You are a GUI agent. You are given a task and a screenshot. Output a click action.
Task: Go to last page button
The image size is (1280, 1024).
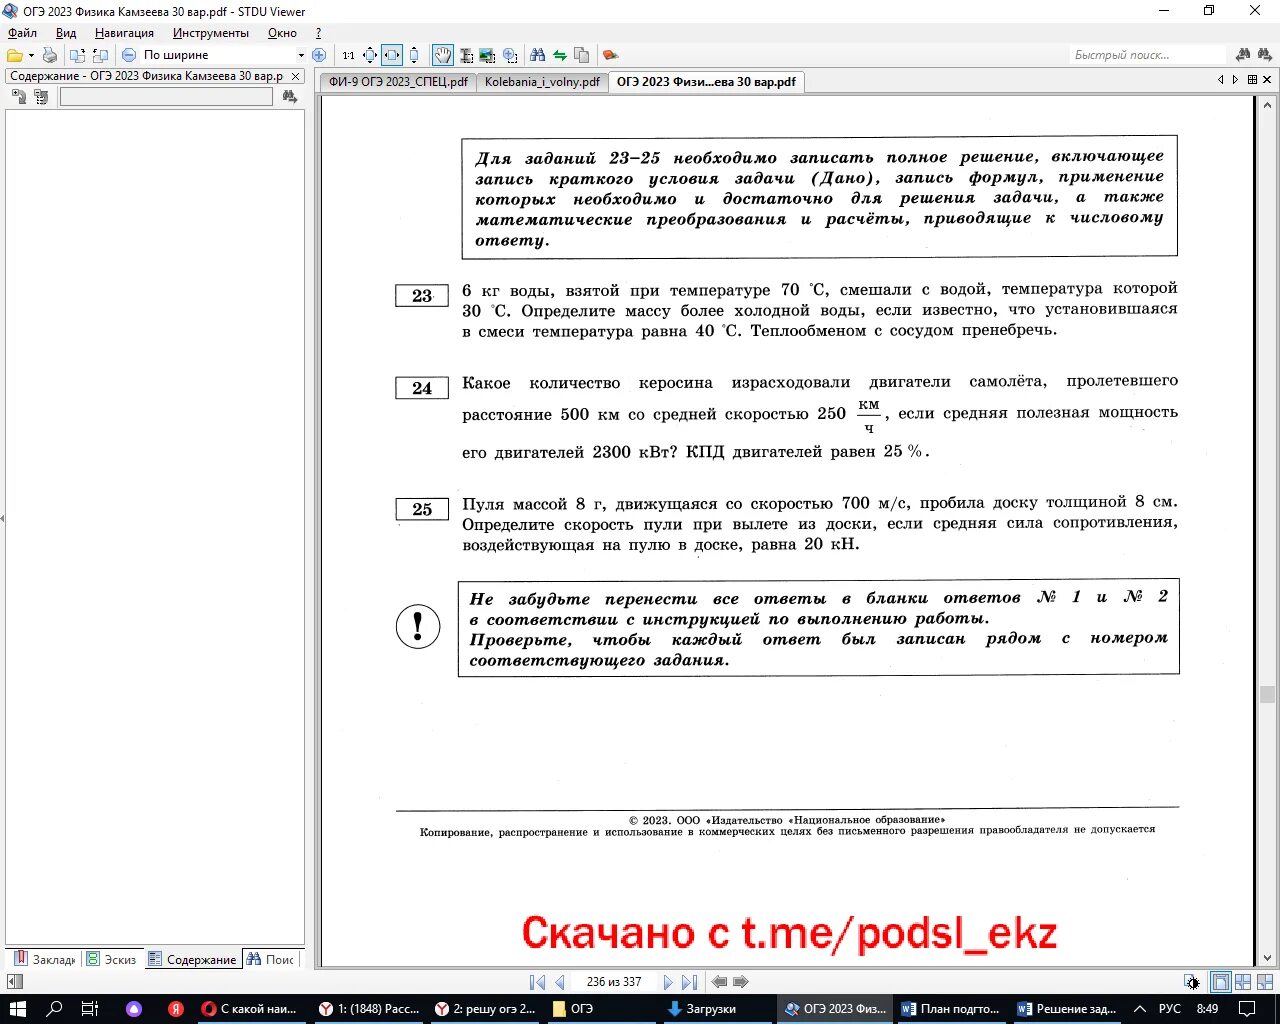(690, 982)
